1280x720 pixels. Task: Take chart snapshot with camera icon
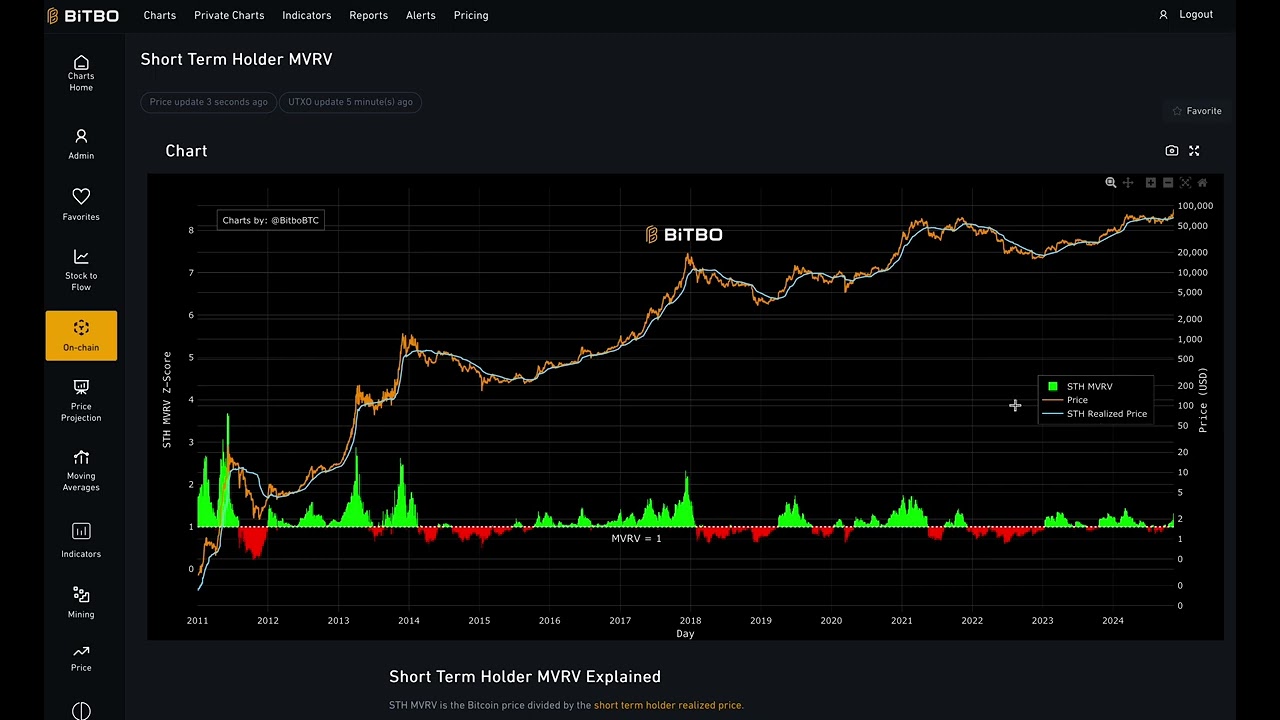(1172, 151)
